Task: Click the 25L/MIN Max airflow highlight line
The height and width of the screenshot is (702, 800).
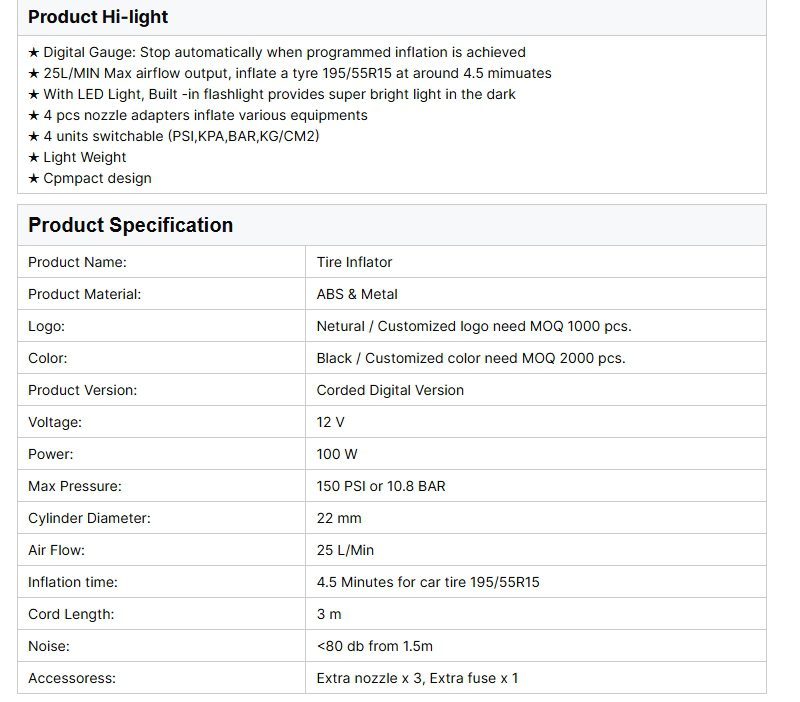Action: pos(290,73)
